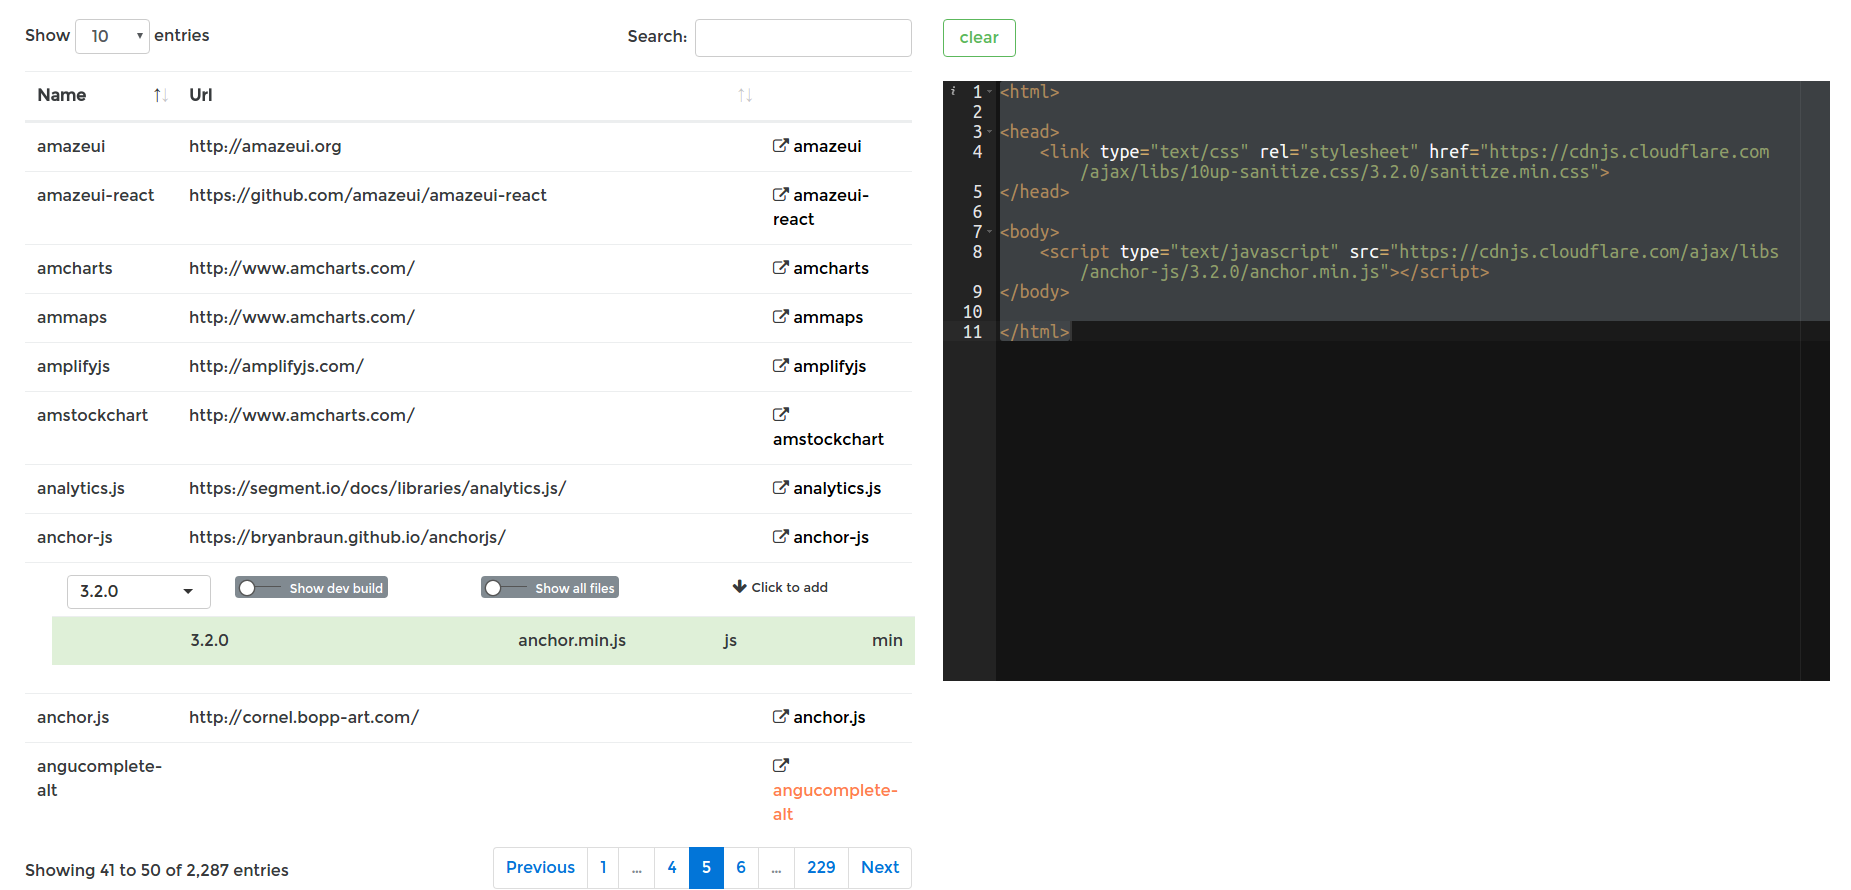The height and width of the screenshot is (890, 1851).
Task: Click external link icon beside ammaps
Action: click(780, 317)
